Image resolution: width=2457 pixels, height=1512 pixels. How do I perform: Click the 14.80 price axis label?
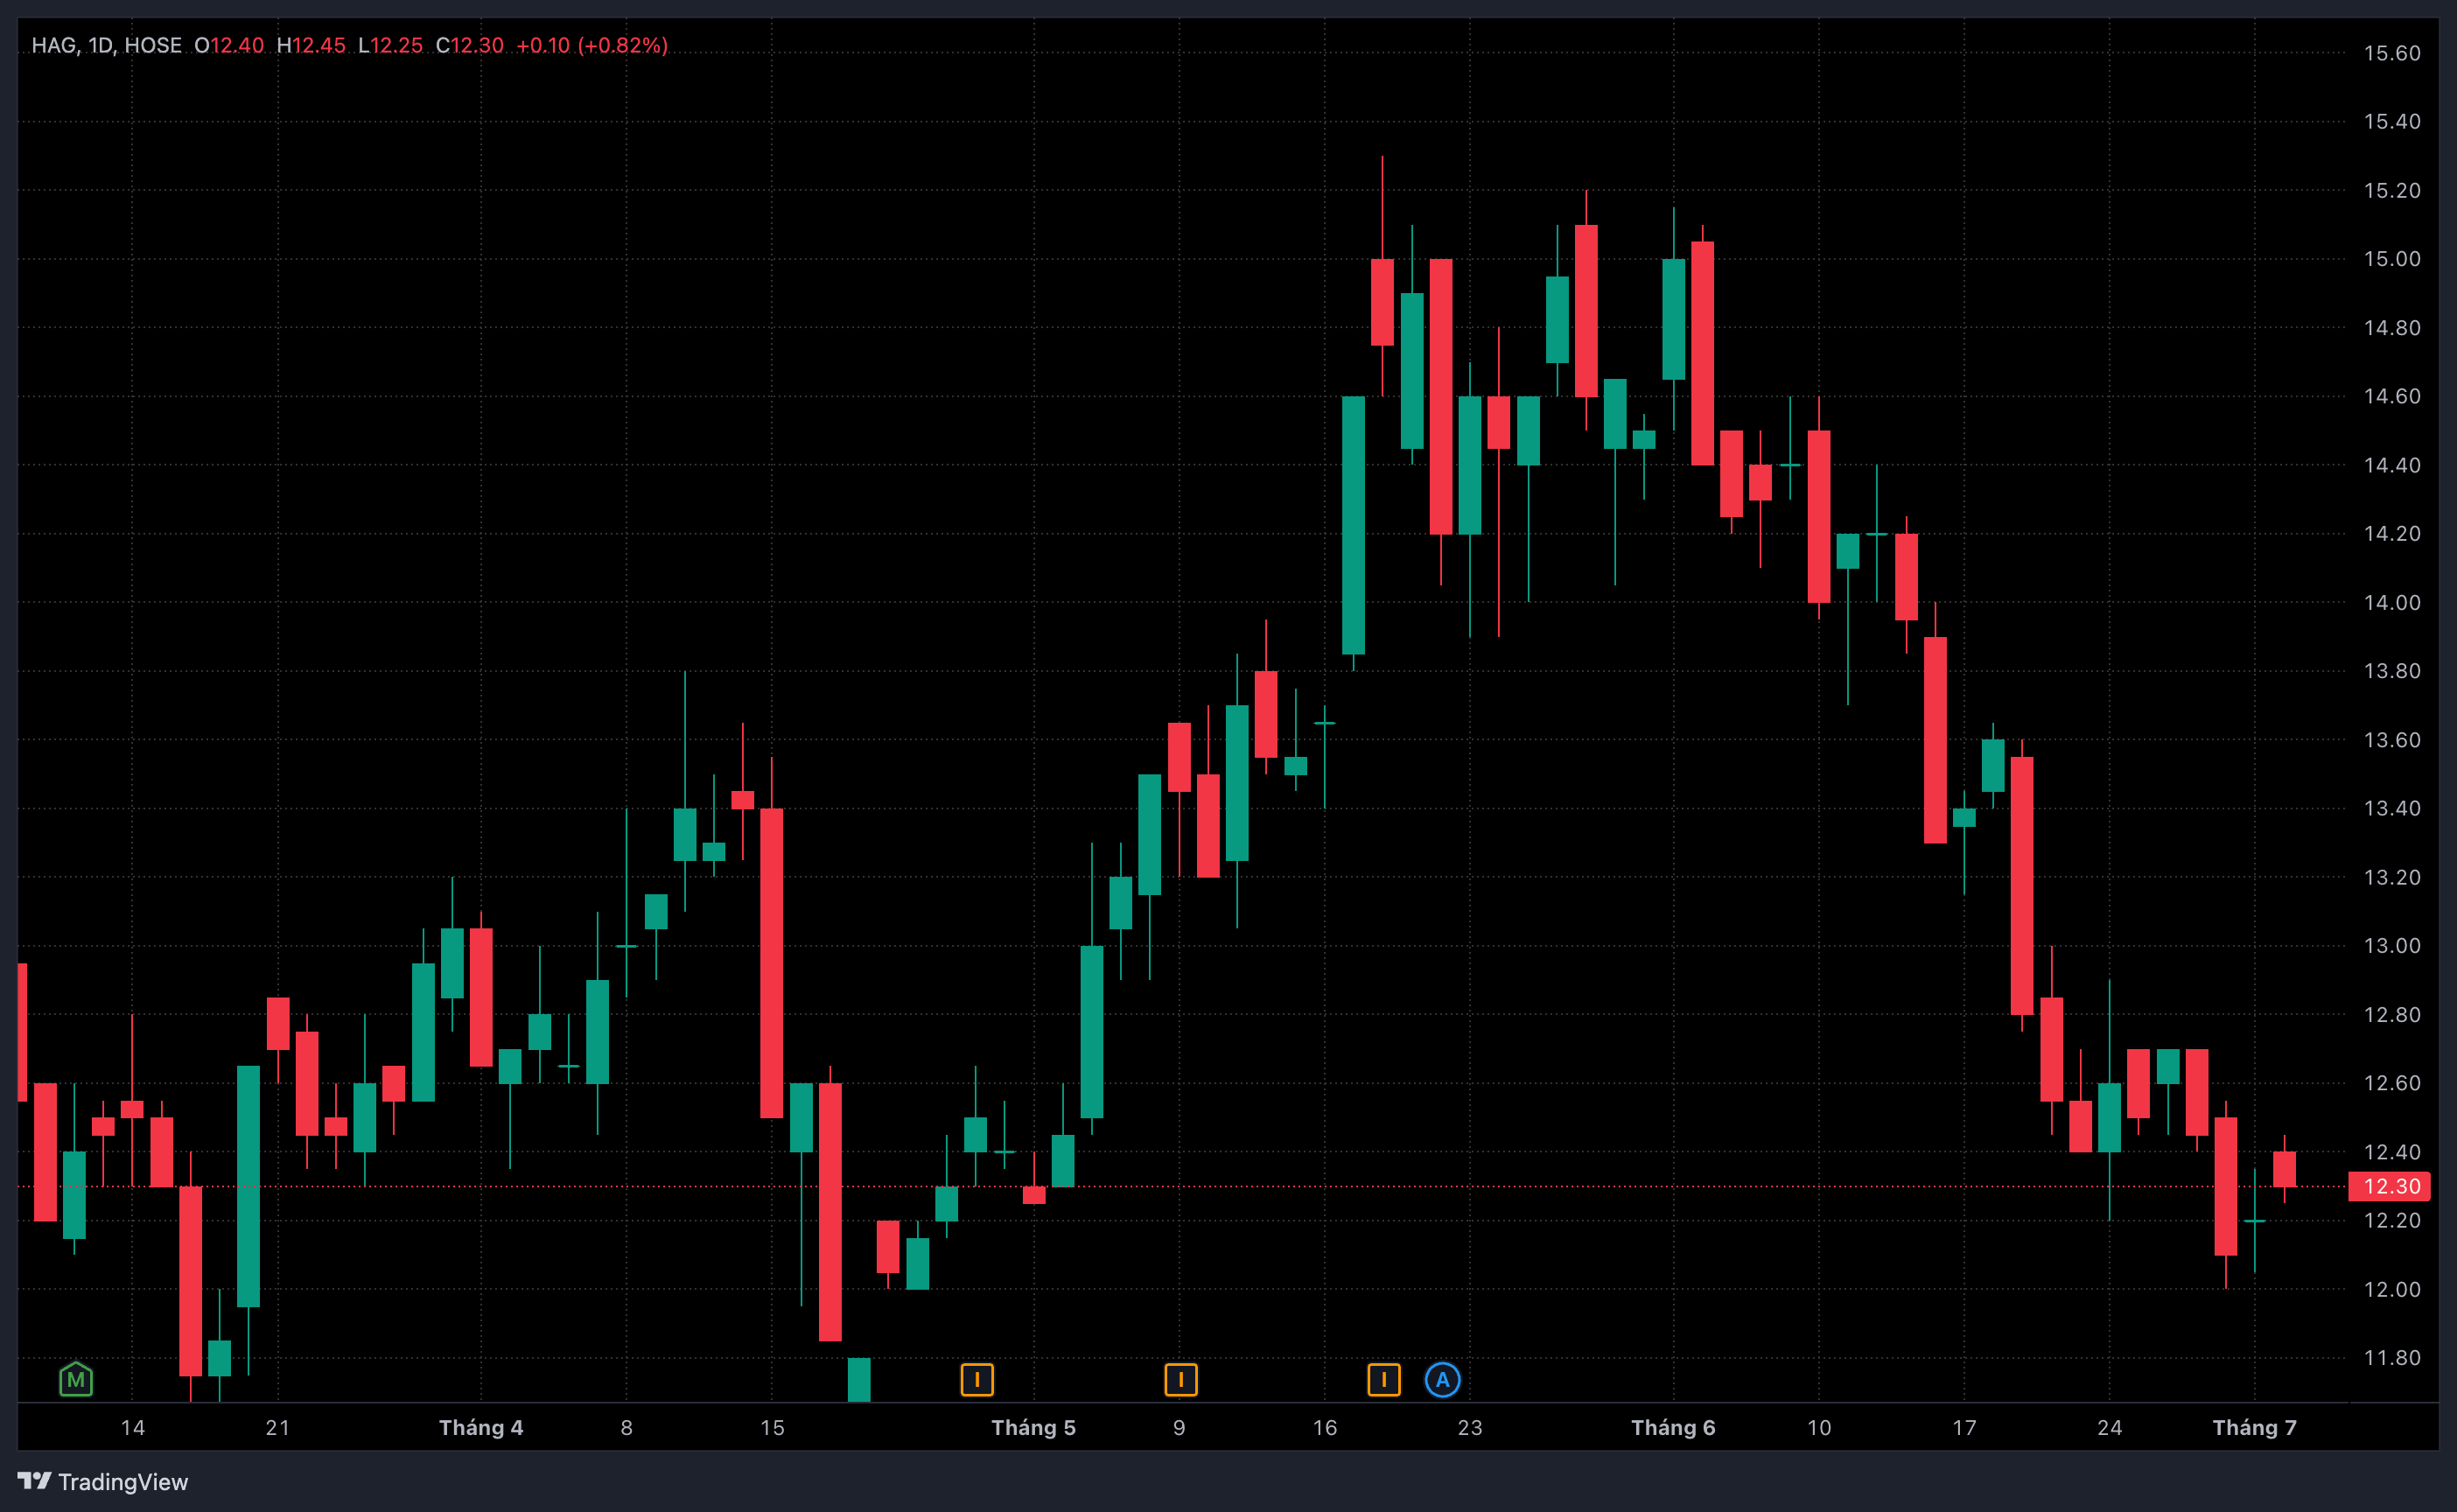coord(2392,328)
